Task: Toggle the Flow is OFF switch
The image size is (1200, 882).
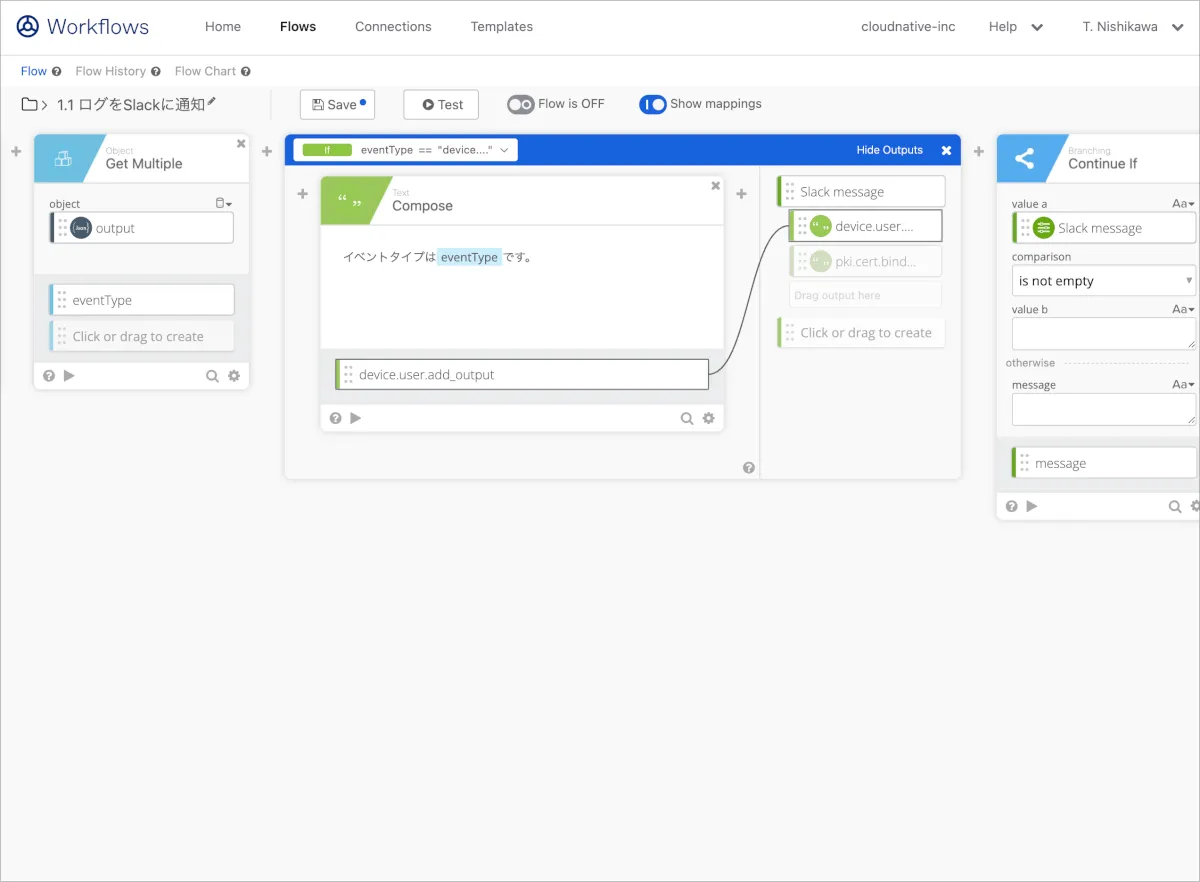Action: tap(521, 104)
